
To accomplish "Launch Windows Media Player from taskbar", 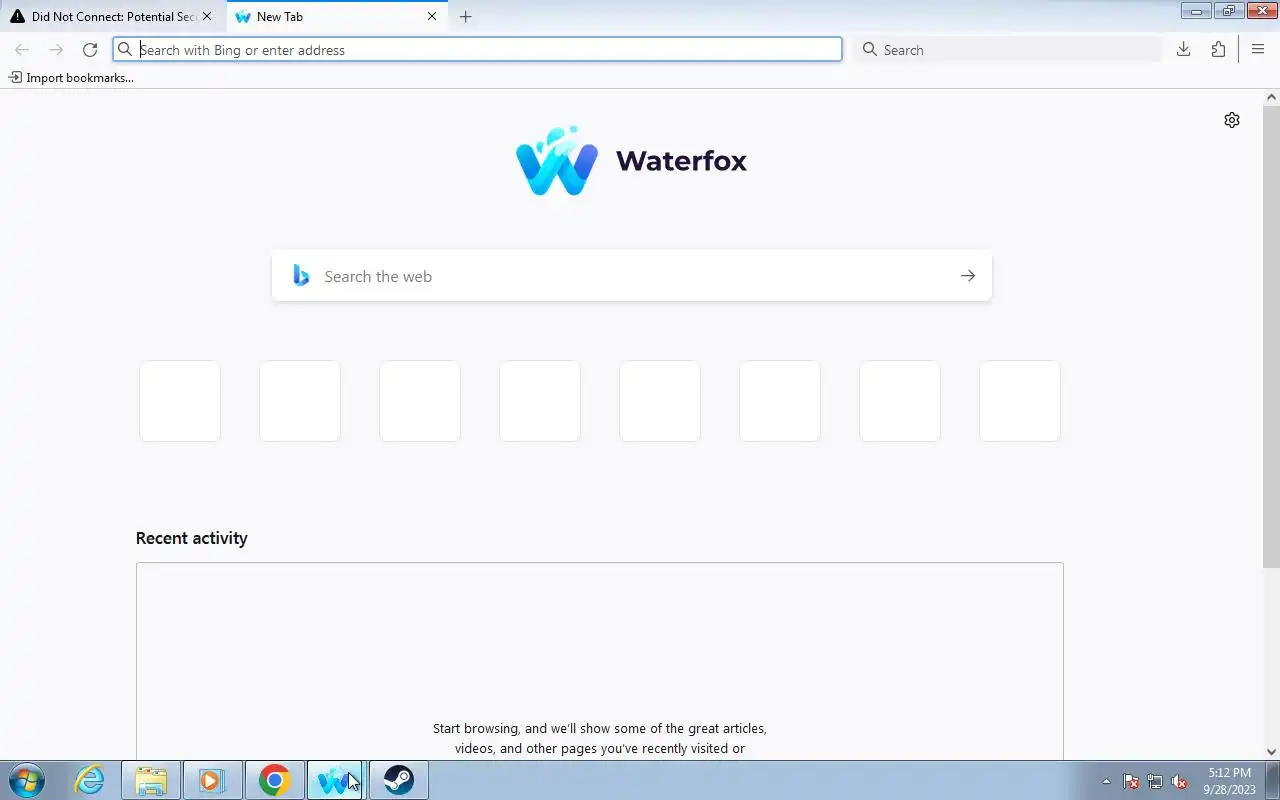I will point(212,780).
